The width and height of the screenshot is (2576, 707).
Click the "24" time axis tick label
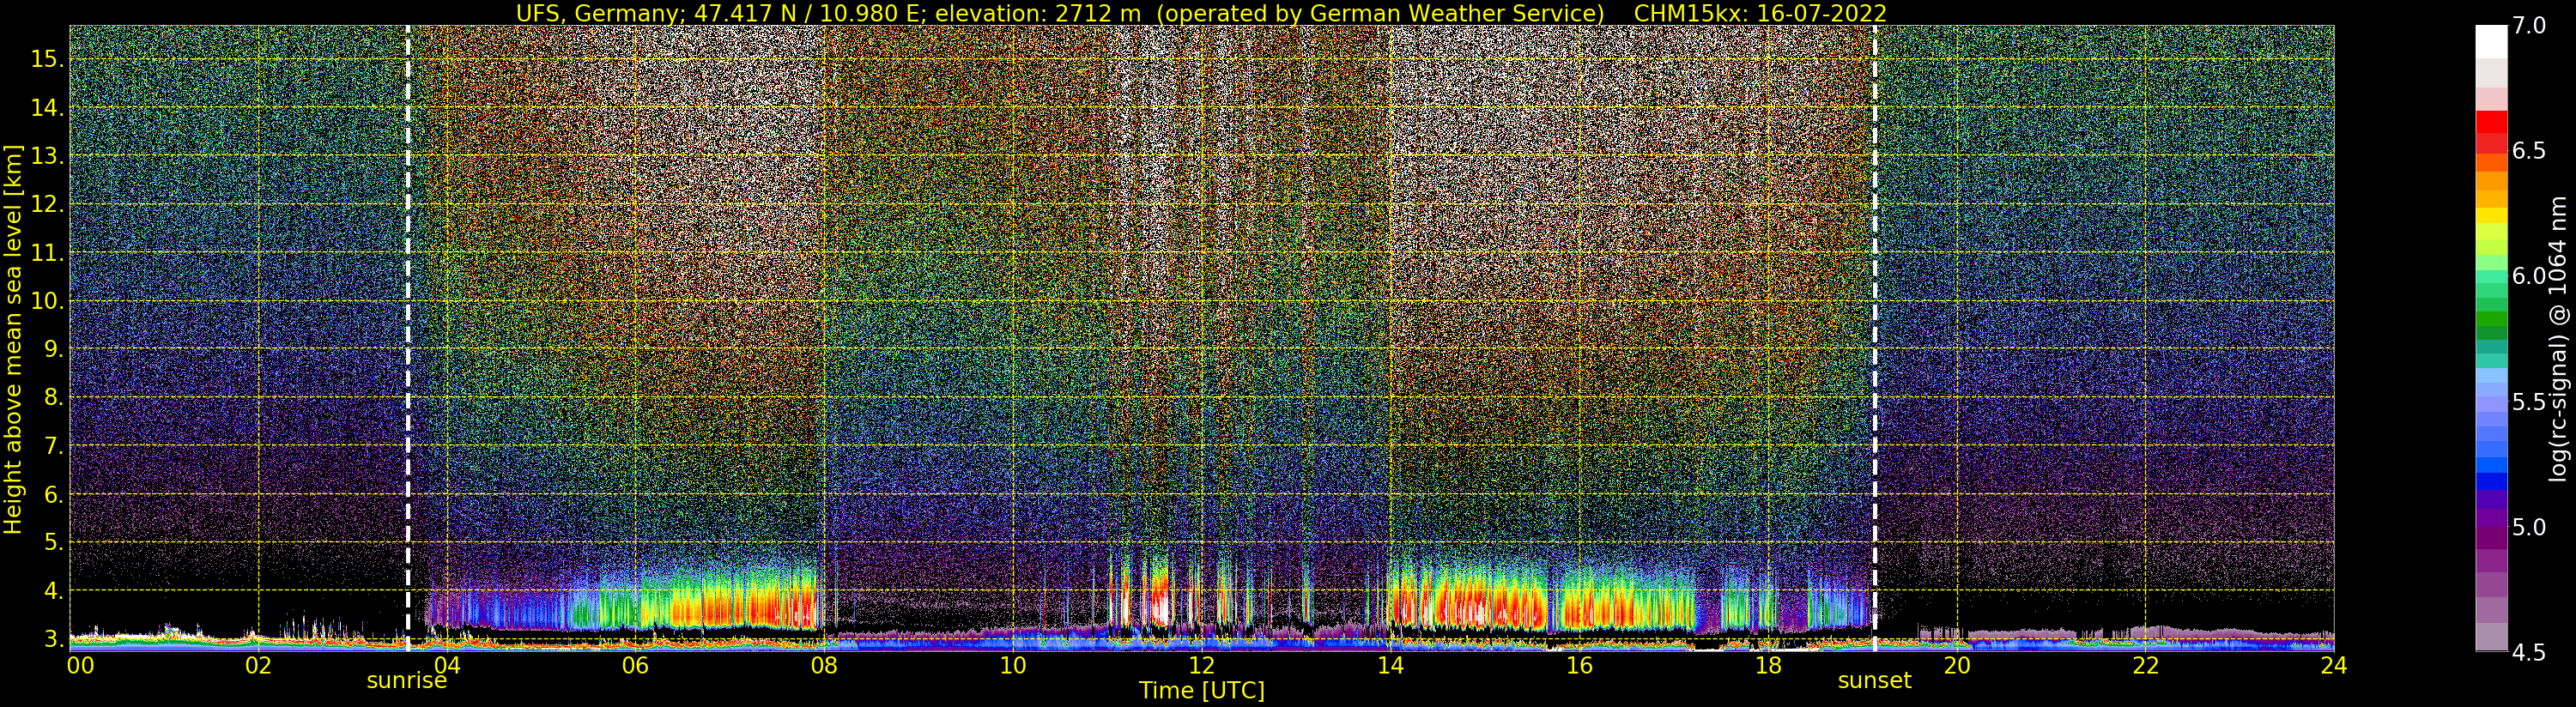(2334, 665)
